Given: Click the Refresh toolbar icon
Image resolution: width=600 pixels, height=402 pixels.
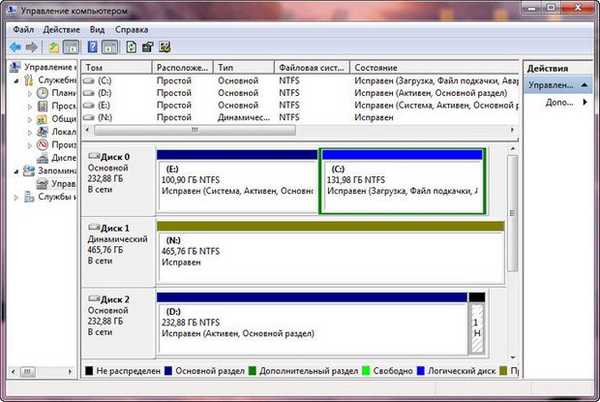Looking at the screenshot, I should tap(131, 47).
